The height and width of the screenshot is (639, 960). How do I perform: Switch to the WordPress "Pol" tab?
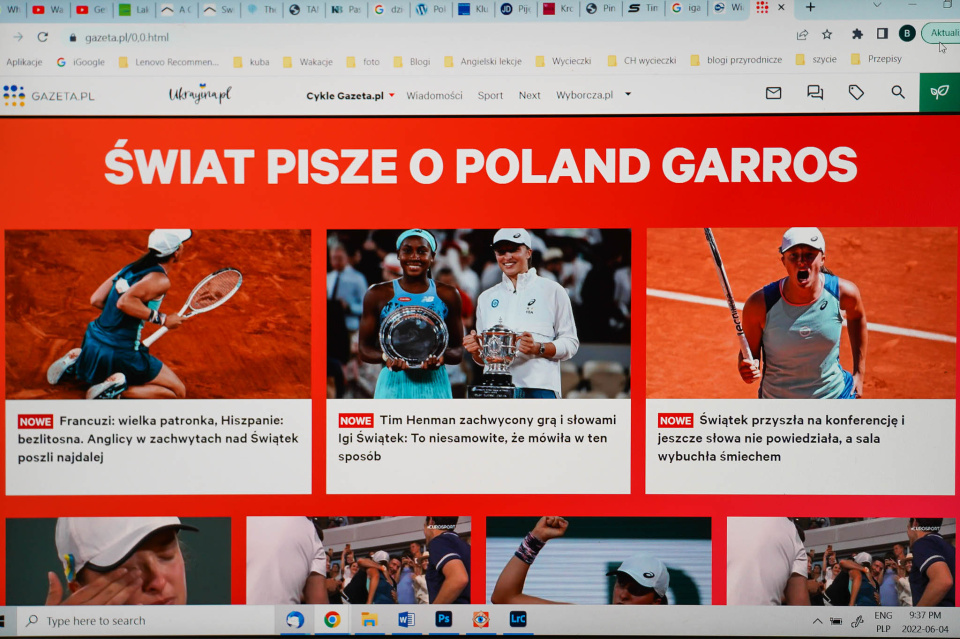(431, 9)
